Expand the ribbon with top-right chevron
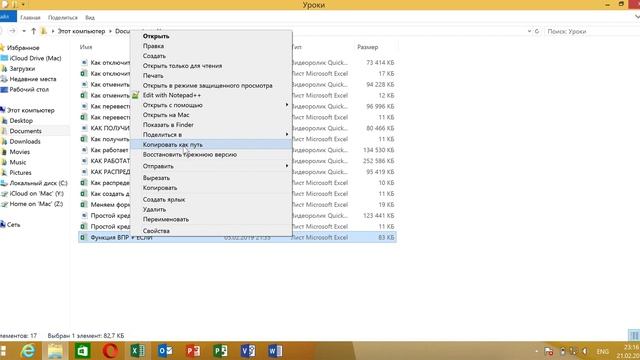 click(x=637, y=17)
